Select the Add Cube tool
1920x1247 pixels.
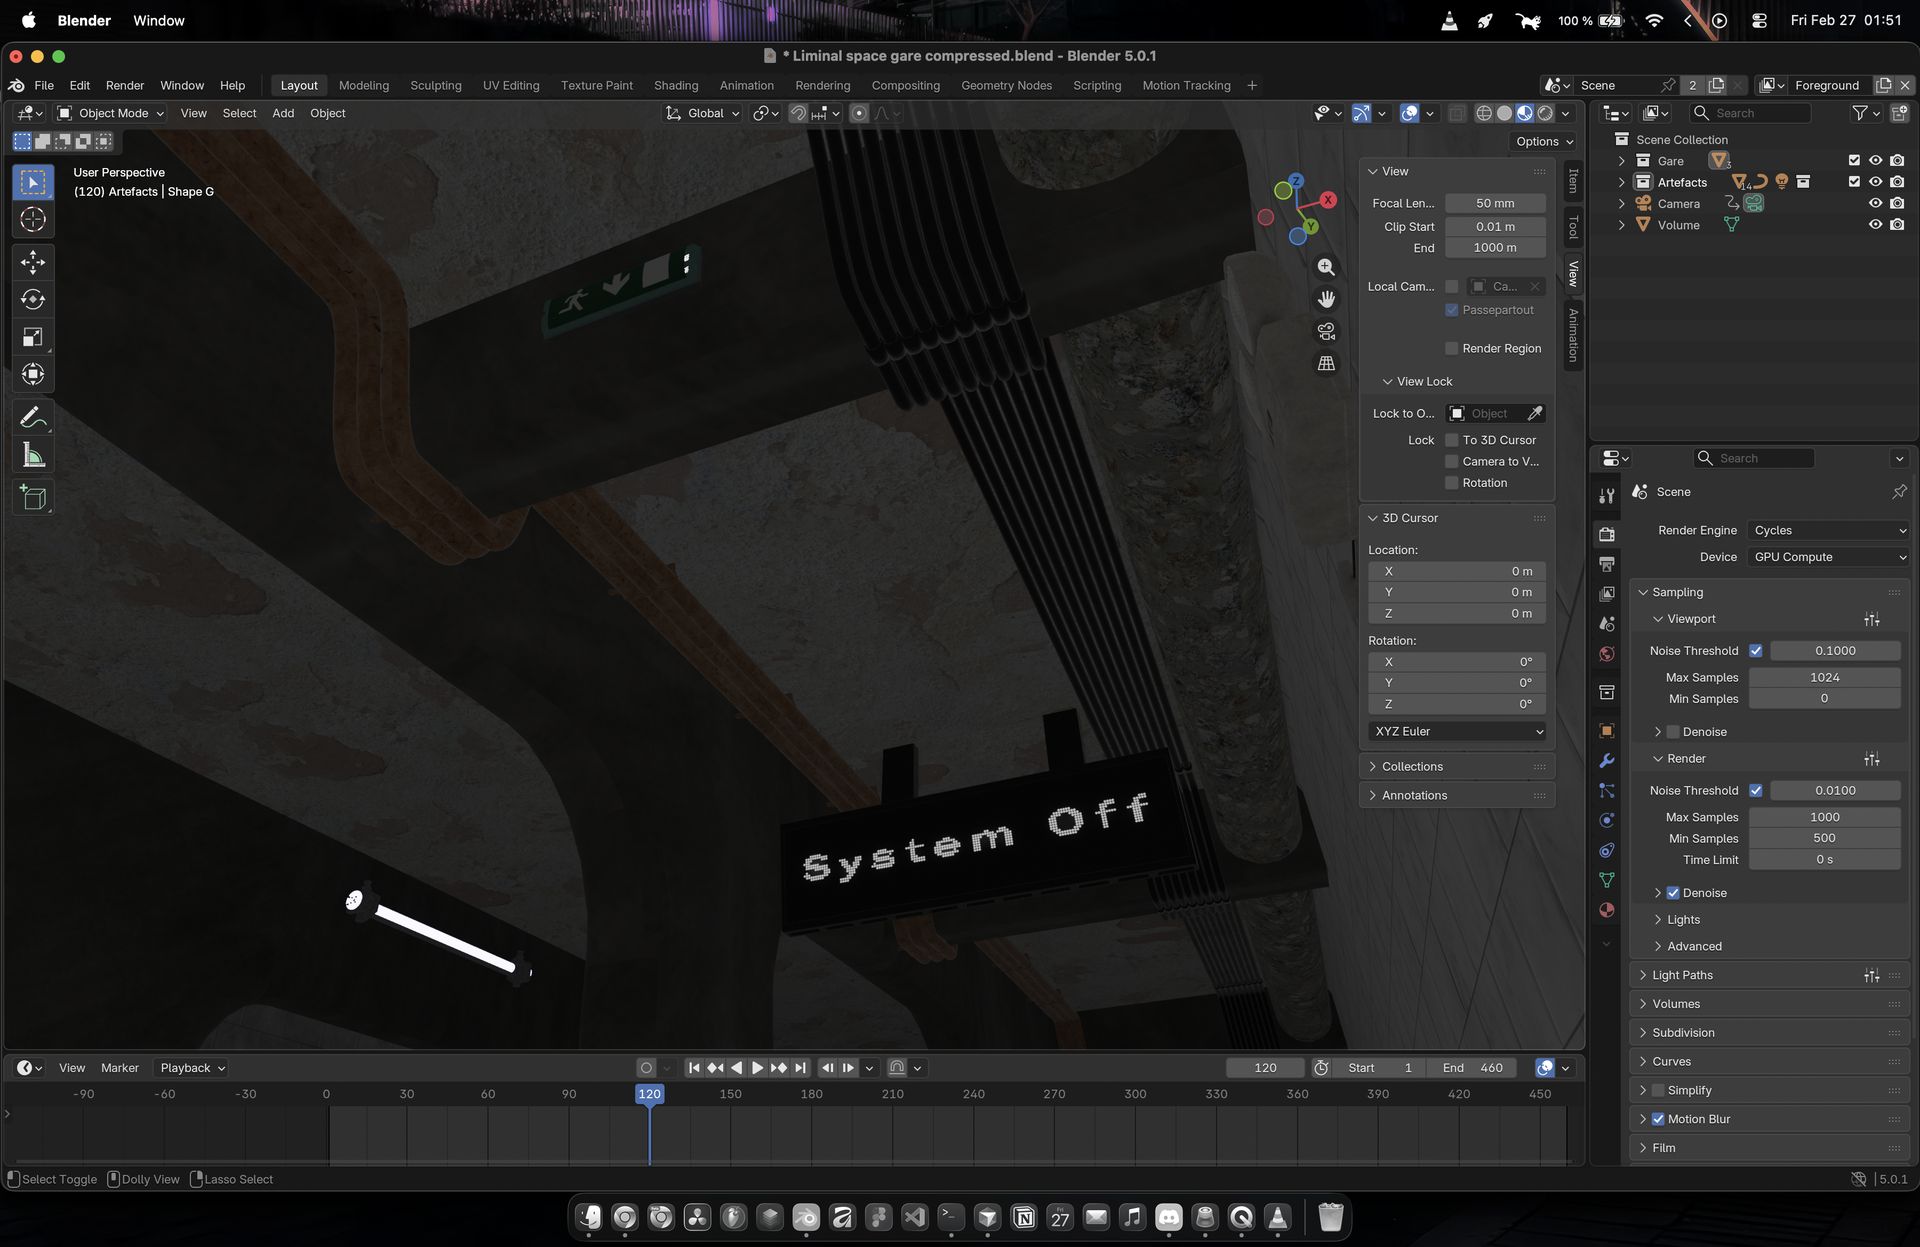33,498
